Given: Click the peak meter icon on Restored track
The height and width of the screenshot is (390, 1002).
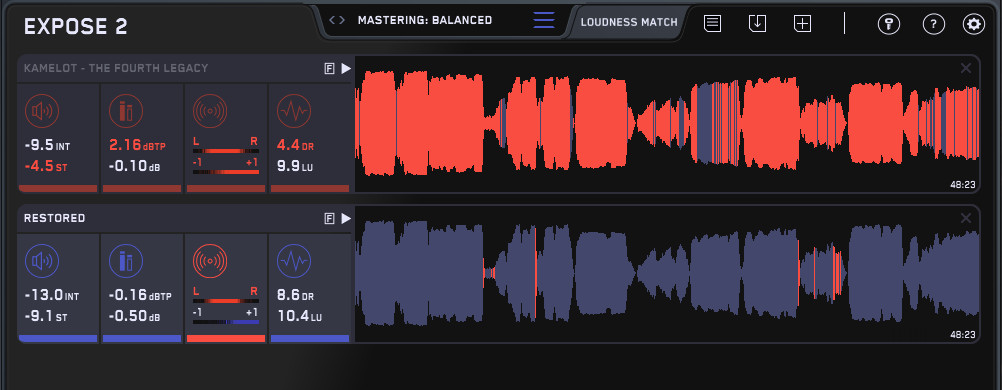Looking at the screenshot, I should (126, 261).
